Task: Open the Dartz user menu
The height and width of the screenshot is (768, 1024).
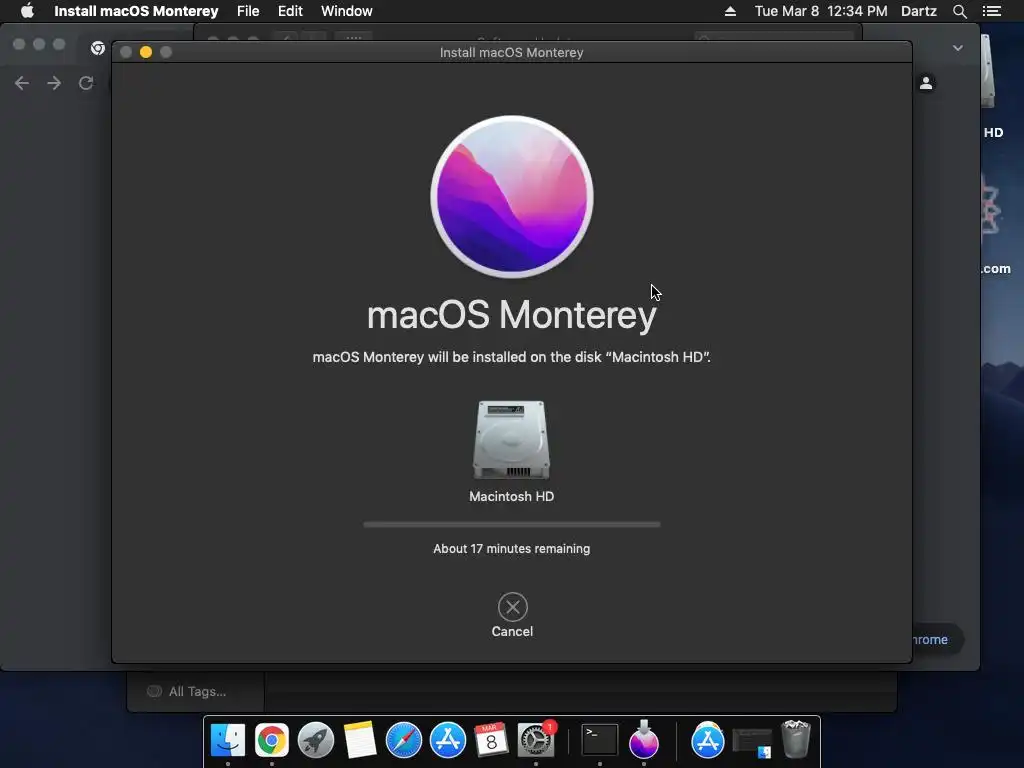Action: [x=919, y=11]
